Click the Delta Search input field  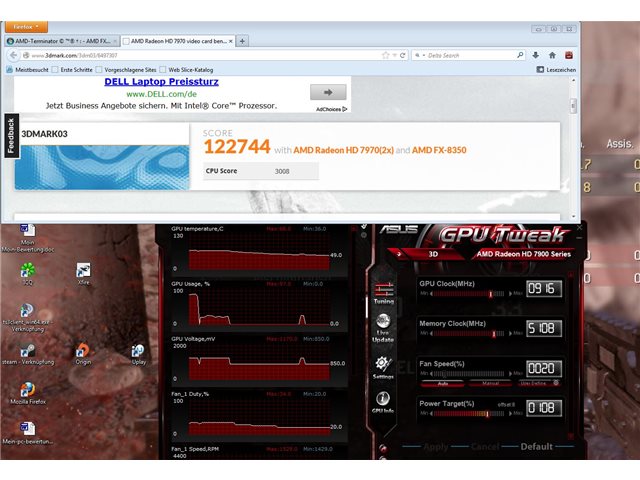471,55
